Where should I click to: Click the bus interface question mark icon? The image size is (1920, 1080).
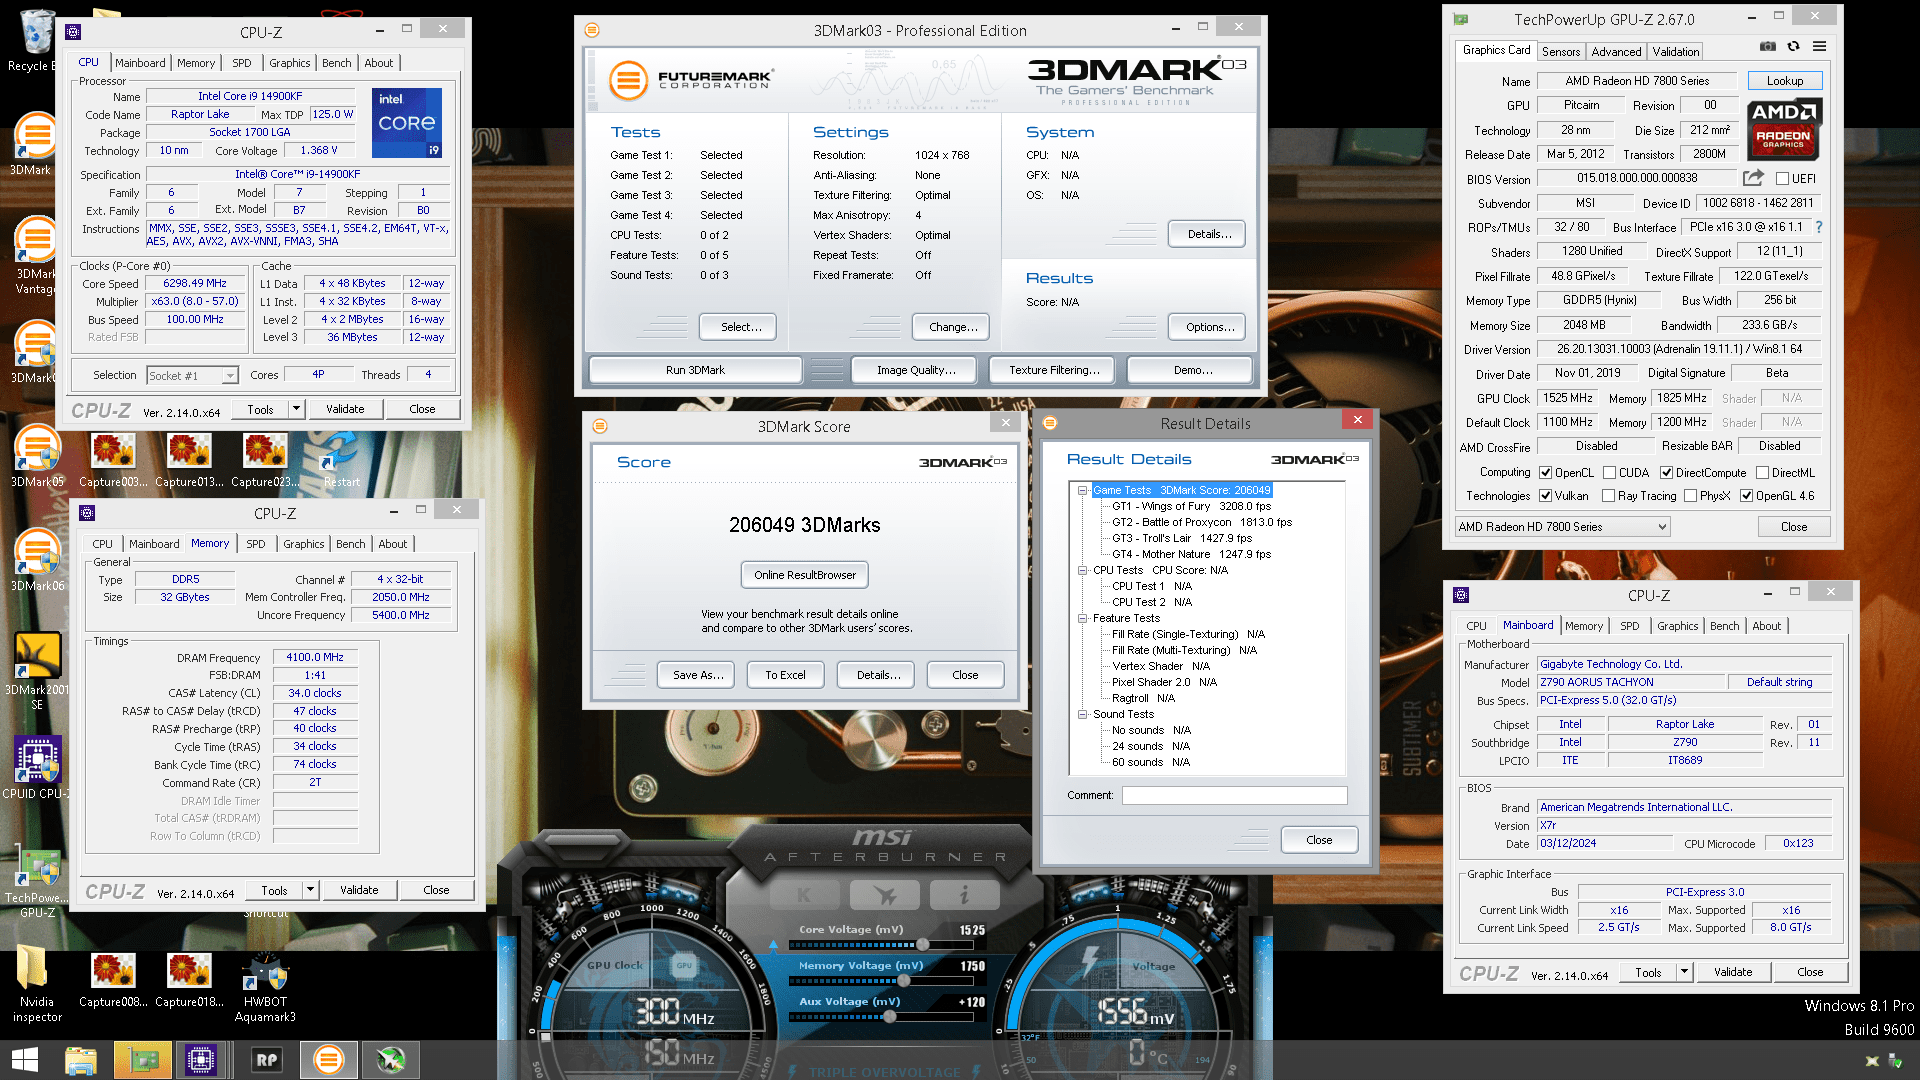click(x=1819, y=227)
